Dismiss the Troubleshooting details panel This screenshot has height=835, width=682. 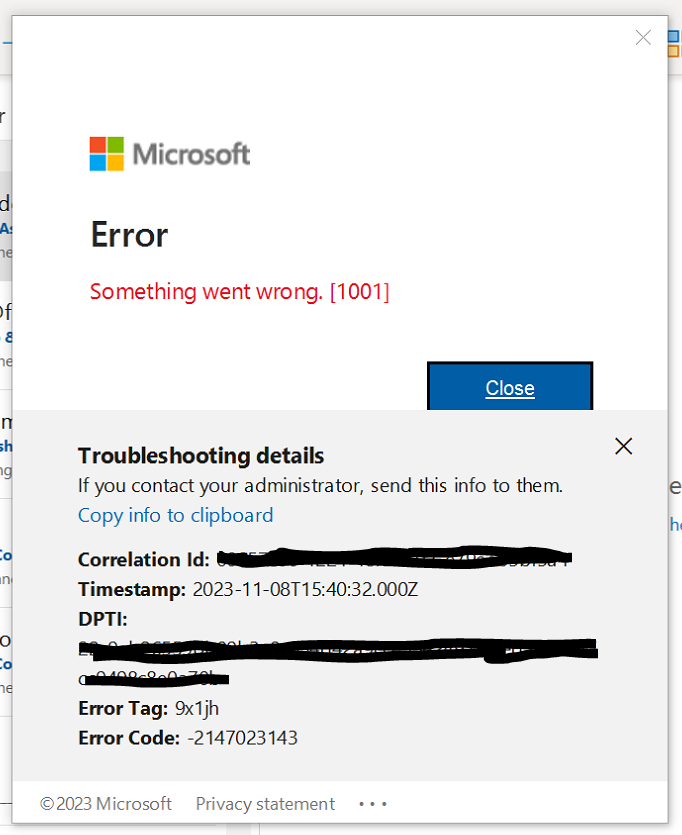(623, 446)
